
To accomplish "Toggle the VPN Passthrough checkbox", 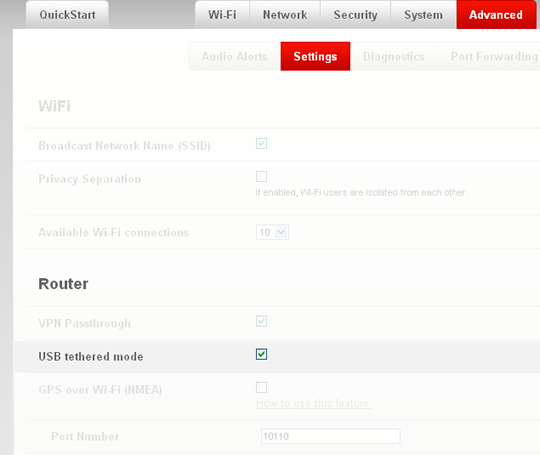I will tap(261, 321).
